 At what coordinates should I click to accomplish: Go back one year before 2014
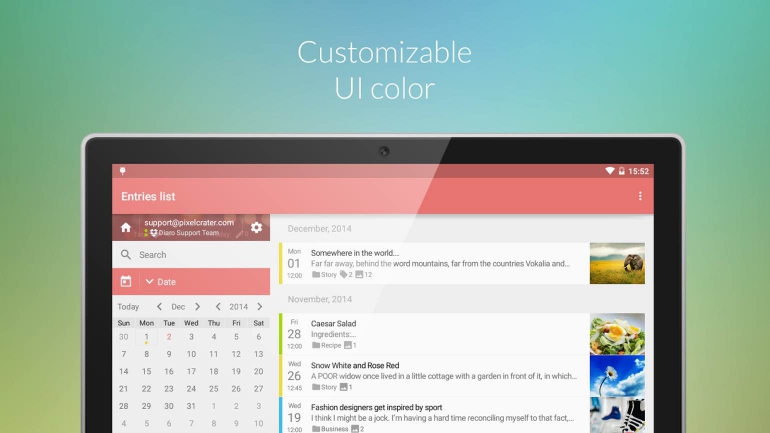(x=218, y=307)
